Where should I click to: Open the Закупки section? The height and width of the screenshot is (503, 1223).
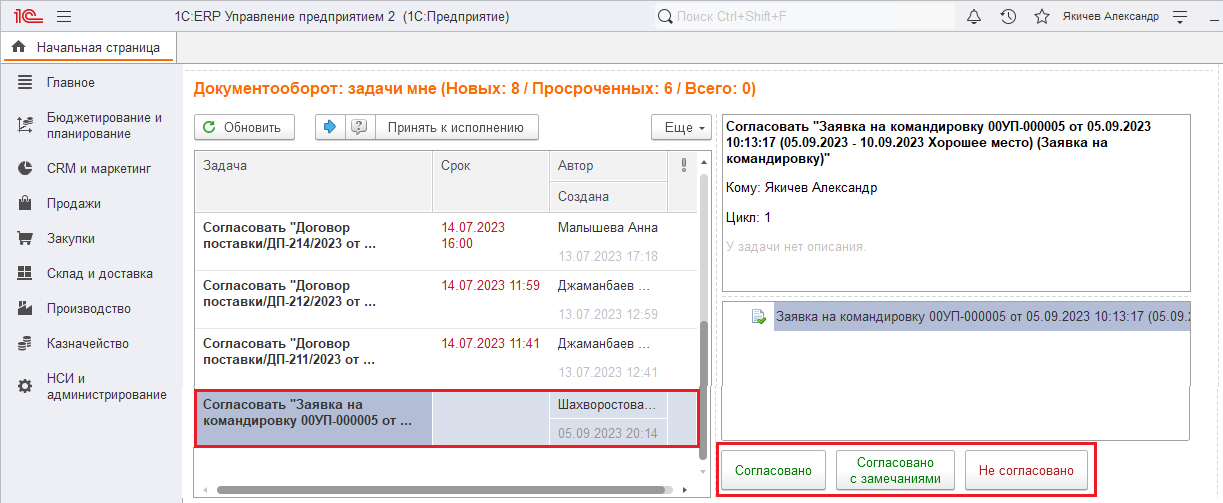tap(70, 239)
